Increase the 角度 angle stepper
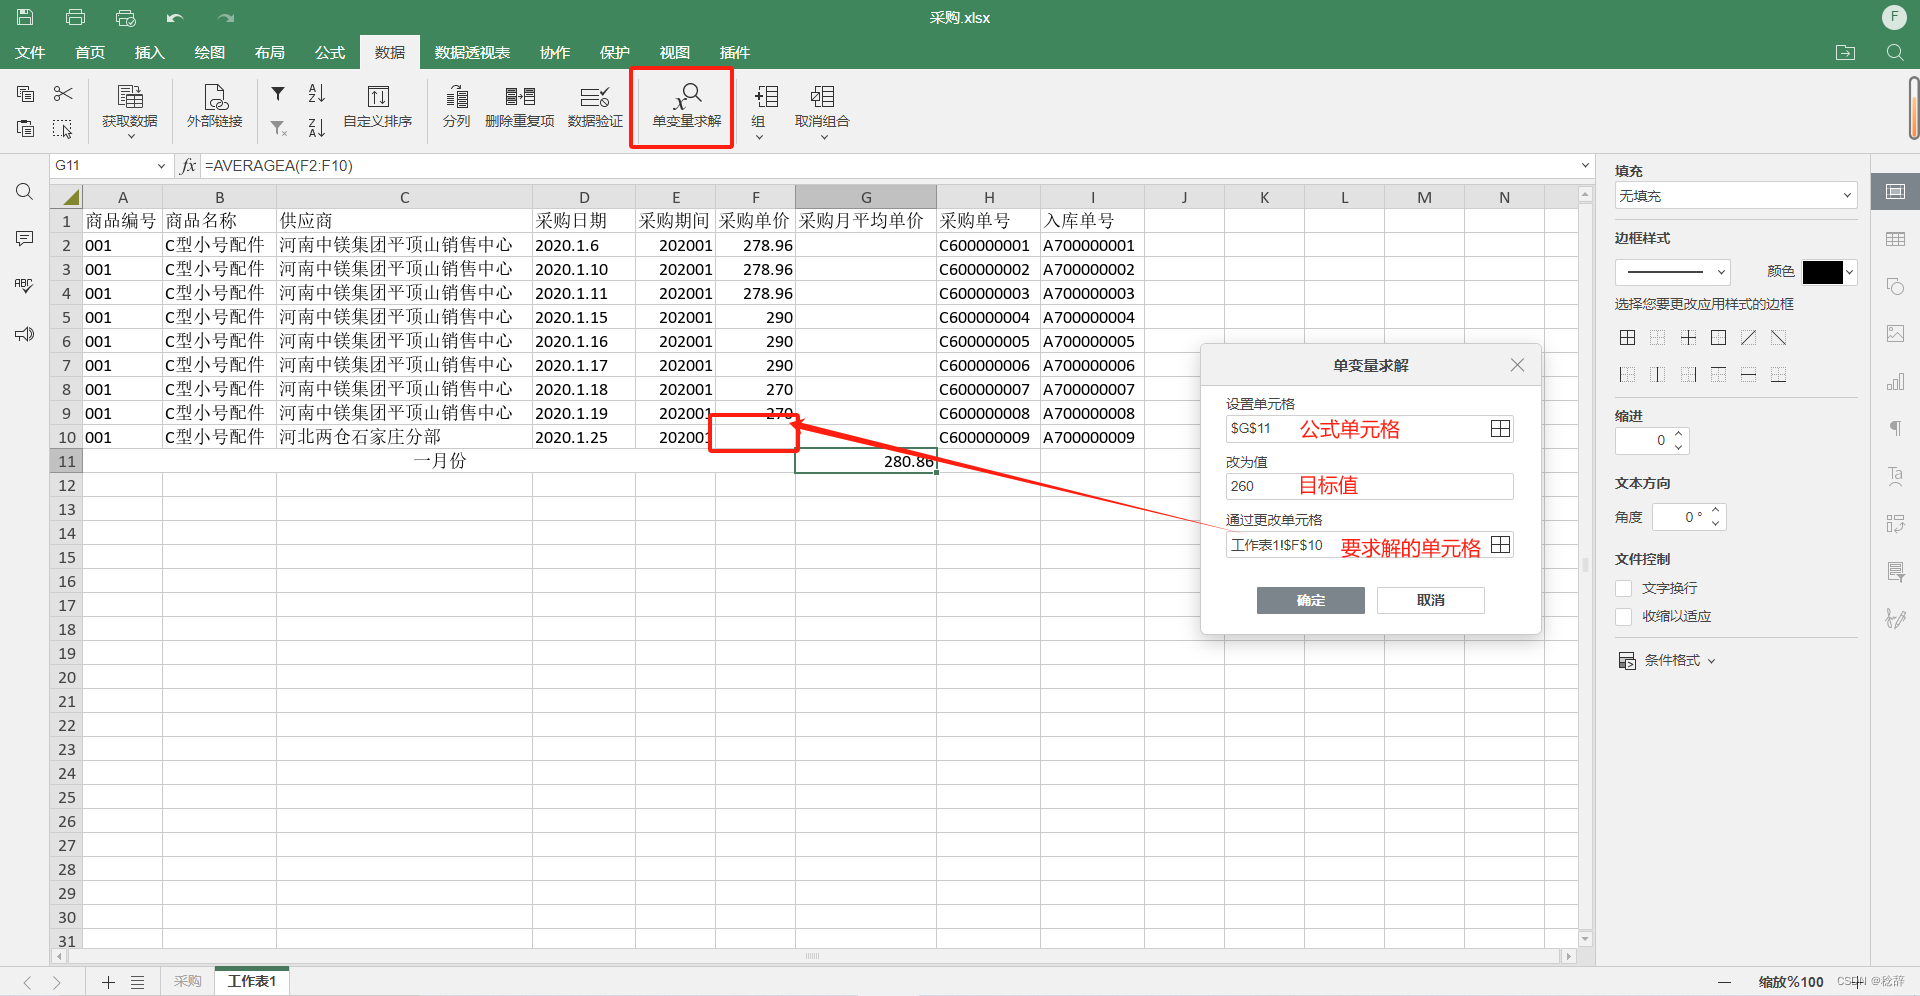 tap(1715, 511)
